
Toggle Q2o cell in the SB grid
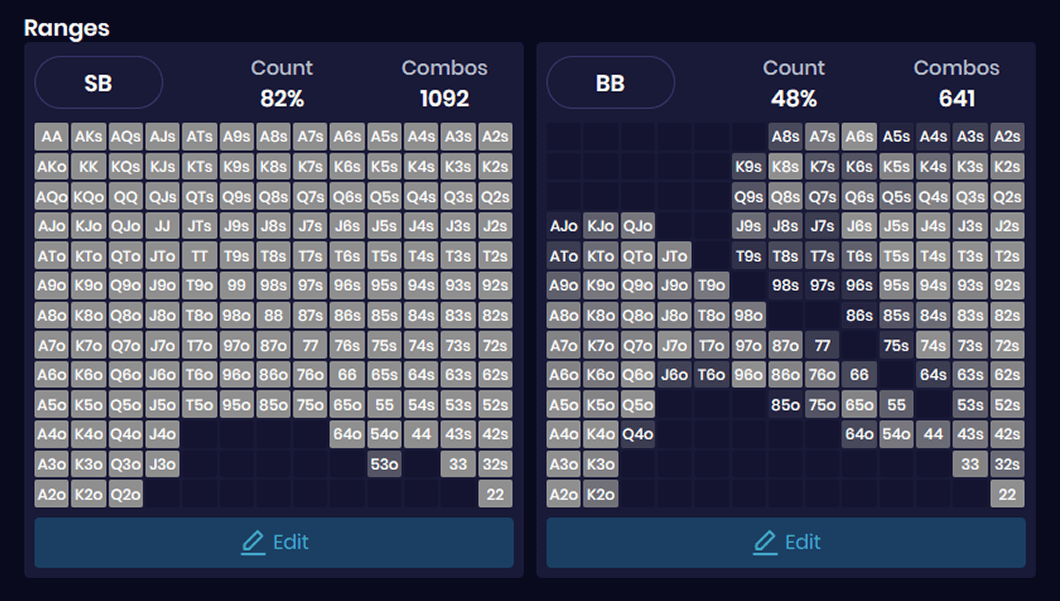[x=125, y=494]
